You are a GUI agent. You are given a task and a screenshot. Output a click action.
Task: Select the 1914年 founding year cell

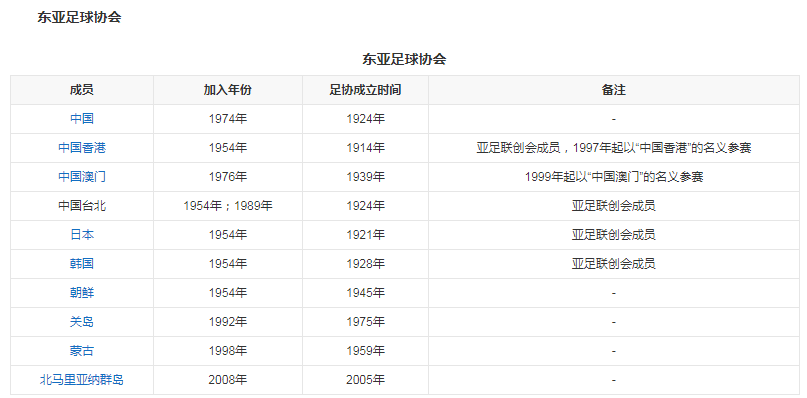coord(365,148)
